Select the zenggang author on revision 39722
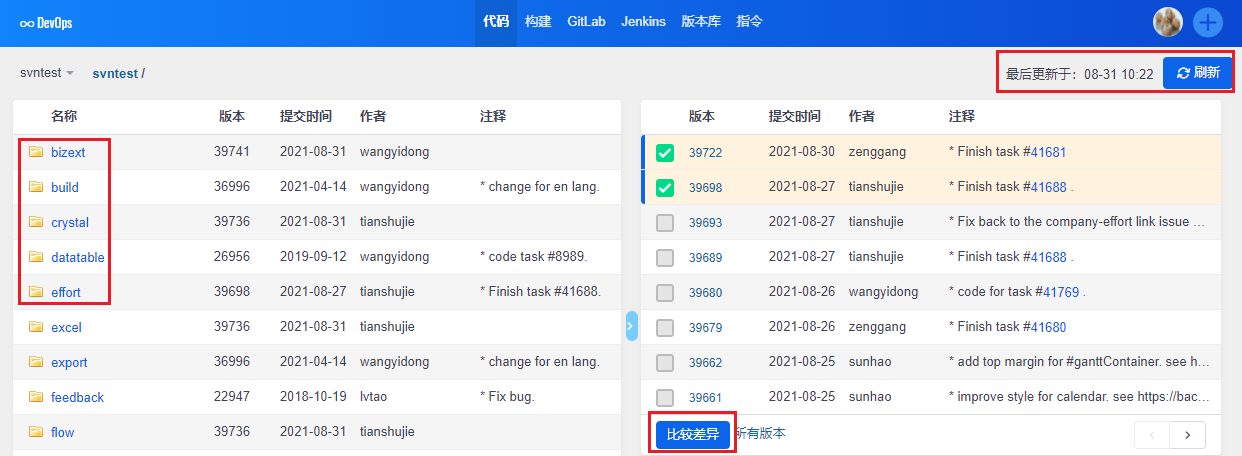 click(x=877, y=152)
